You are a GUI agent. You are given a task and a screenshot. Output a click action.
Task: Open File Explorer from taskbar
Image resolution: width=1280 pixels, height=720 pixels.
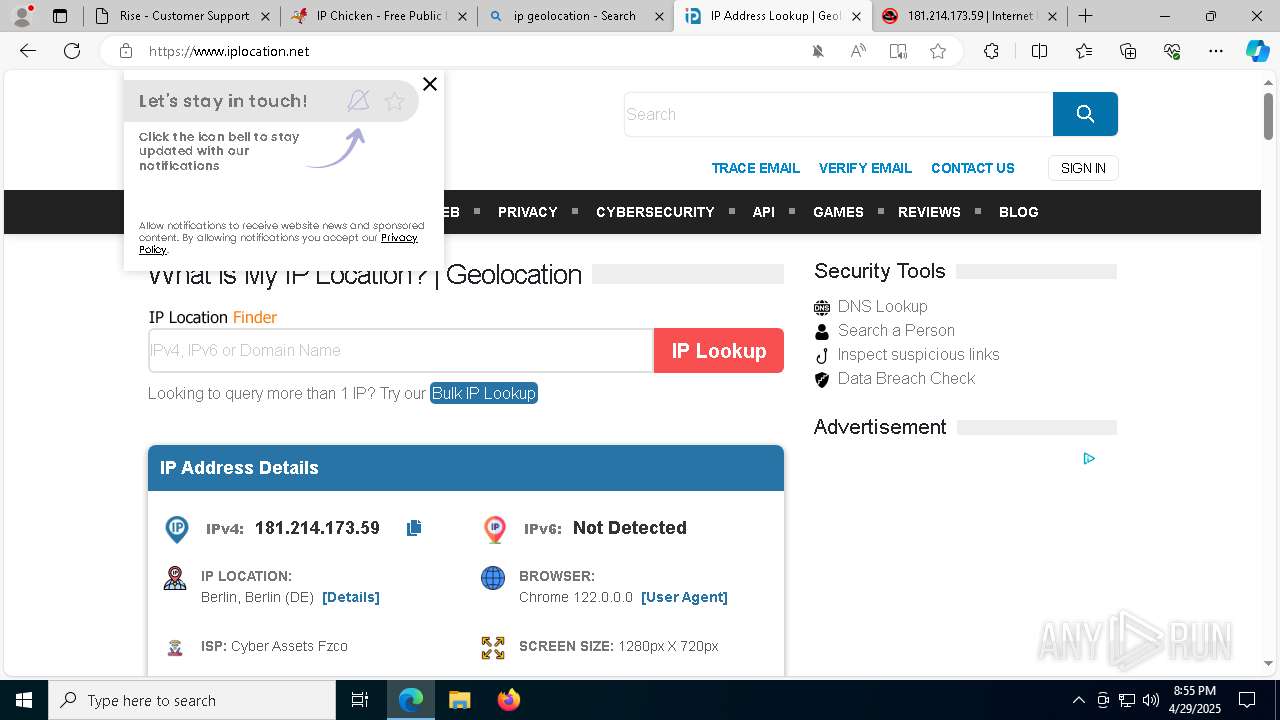459,700
